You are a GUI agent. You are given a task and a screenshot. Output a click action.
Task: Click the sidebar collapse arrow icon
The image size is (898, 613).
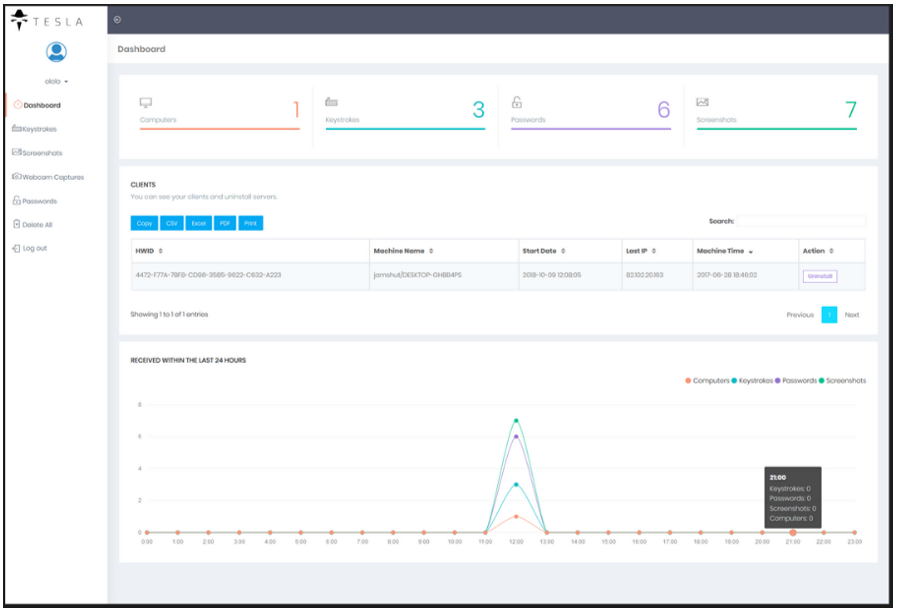coord(118,19)
